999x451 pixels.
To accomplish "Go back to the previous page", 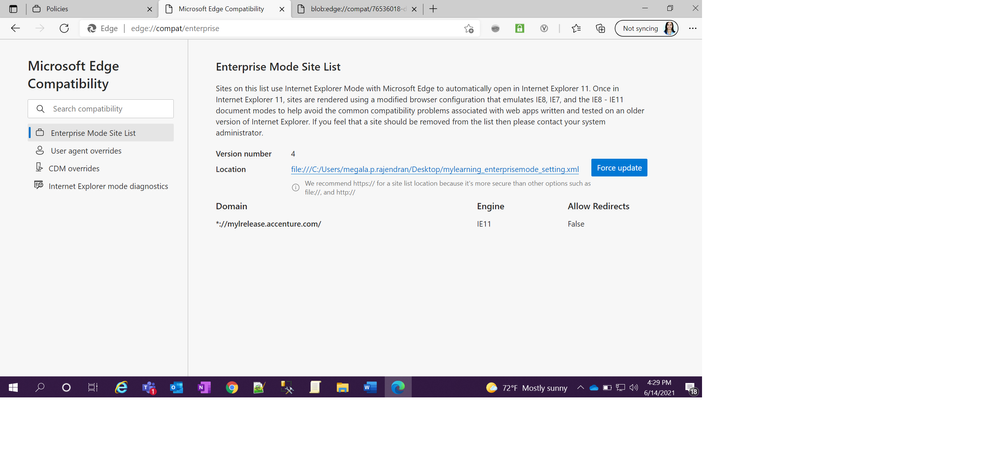I will pos(15,29).
